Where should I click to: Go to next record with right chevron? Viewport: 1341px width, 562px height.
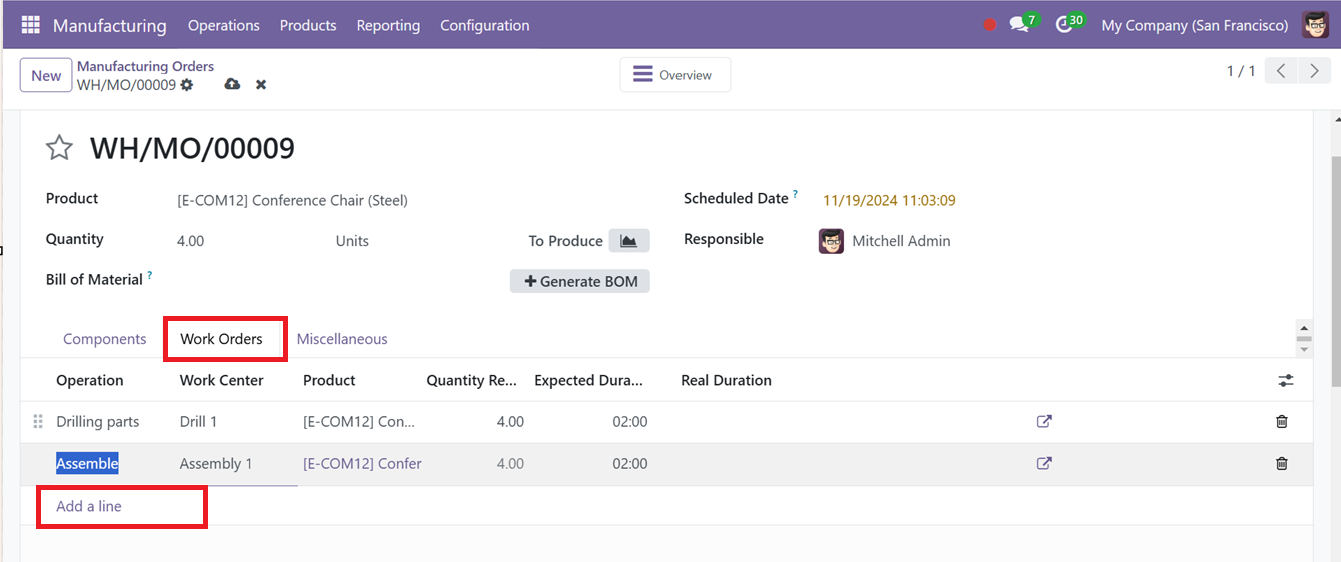click(x=1315, y=71)
